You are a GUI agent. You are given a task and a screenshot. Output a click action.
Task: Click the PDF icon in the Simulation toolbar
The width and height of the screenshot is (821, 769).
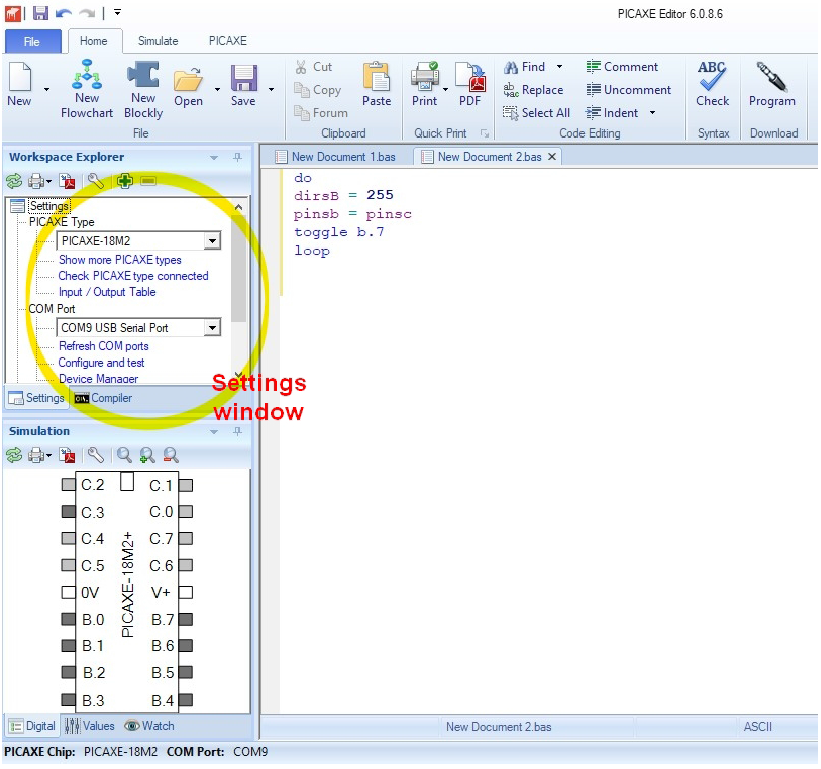click(67, 455)
